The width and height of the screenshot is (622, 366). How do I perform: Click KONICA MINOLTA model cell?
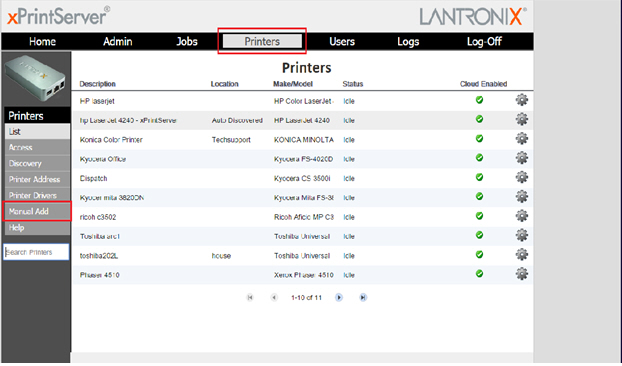point(303,140)
